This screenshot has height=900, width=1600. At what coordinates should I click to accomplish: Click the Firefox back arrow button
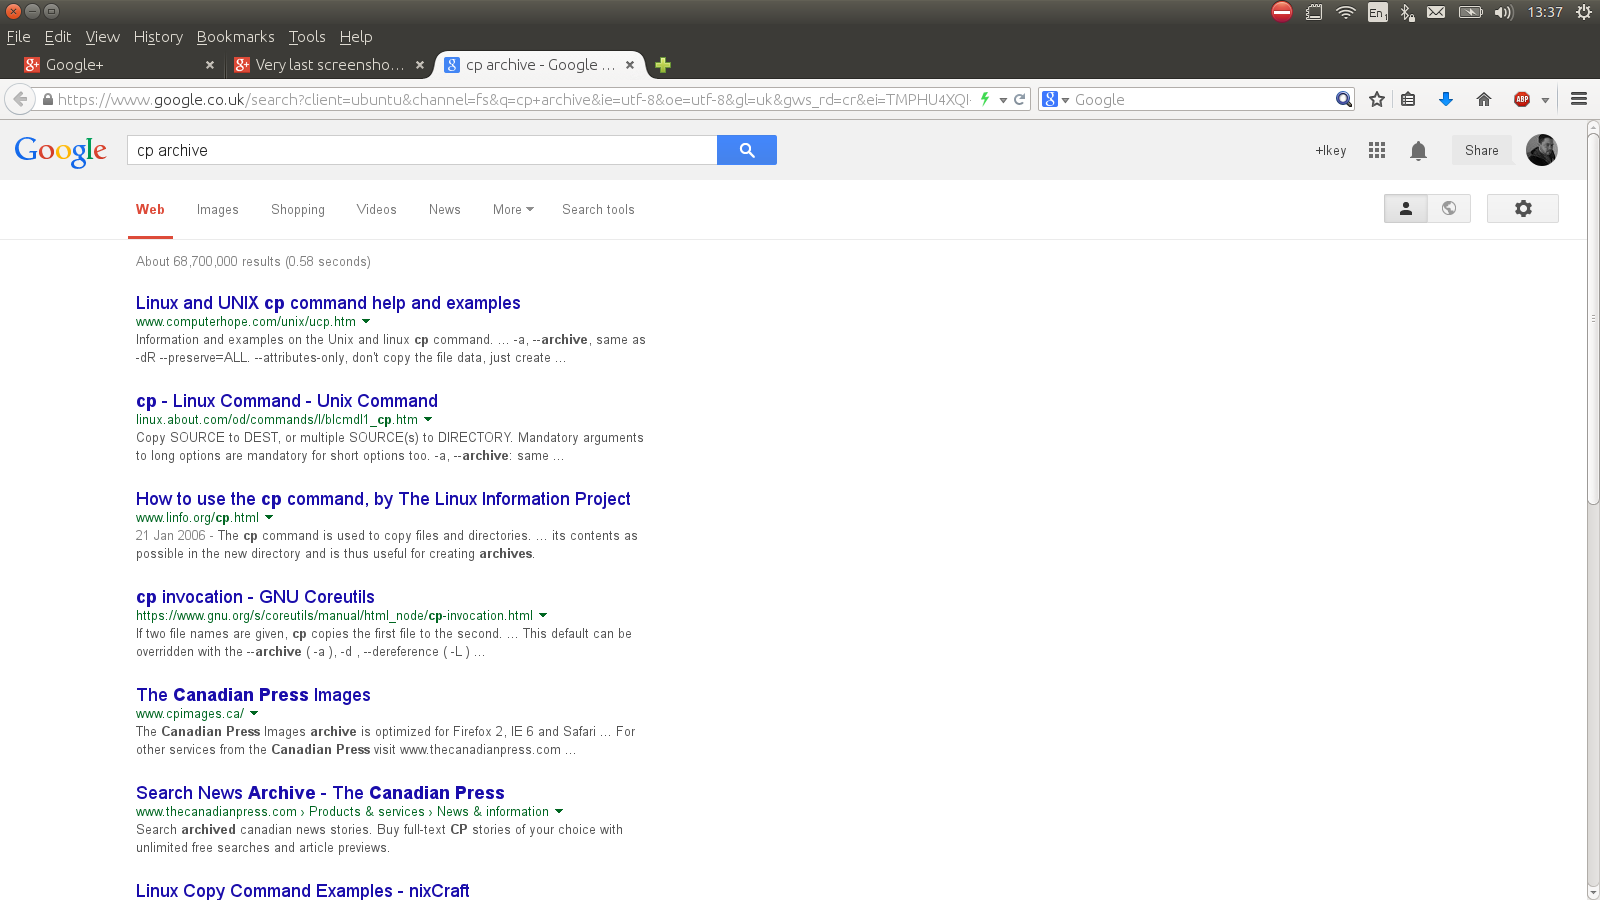pos(20,99)
